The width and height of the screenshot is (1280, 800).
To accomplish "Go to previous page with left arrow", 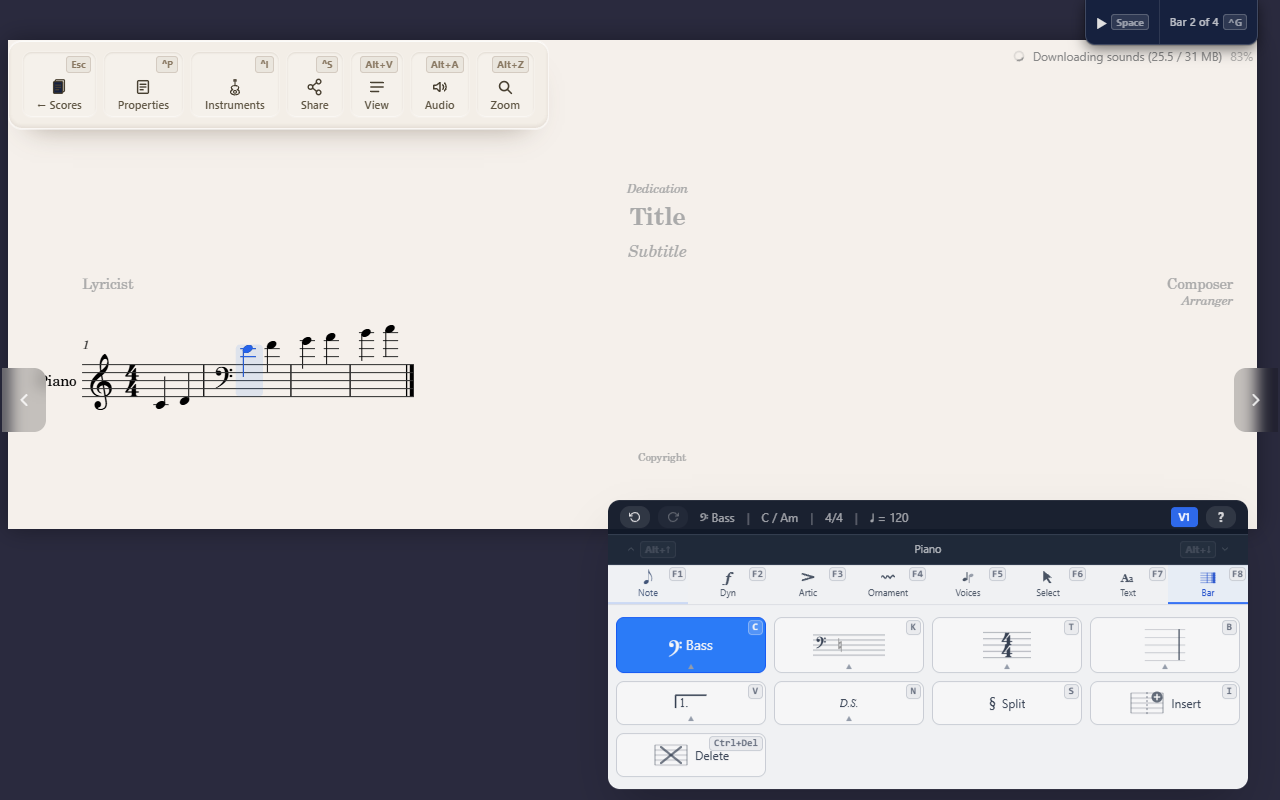I will click(24, 400).
